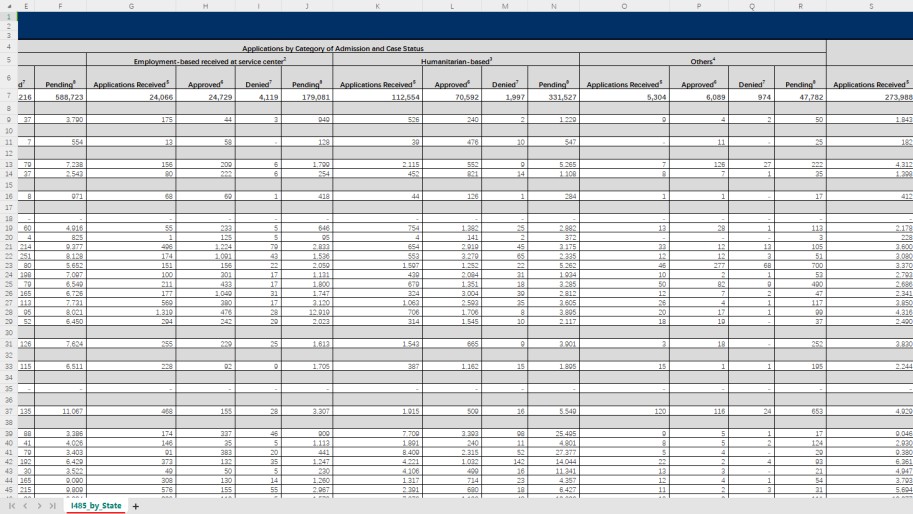Viewport: 913px width, 514px height.
Task: Click 'Applications Received' header under Employment-based
Action: click(x=131, y=84)
